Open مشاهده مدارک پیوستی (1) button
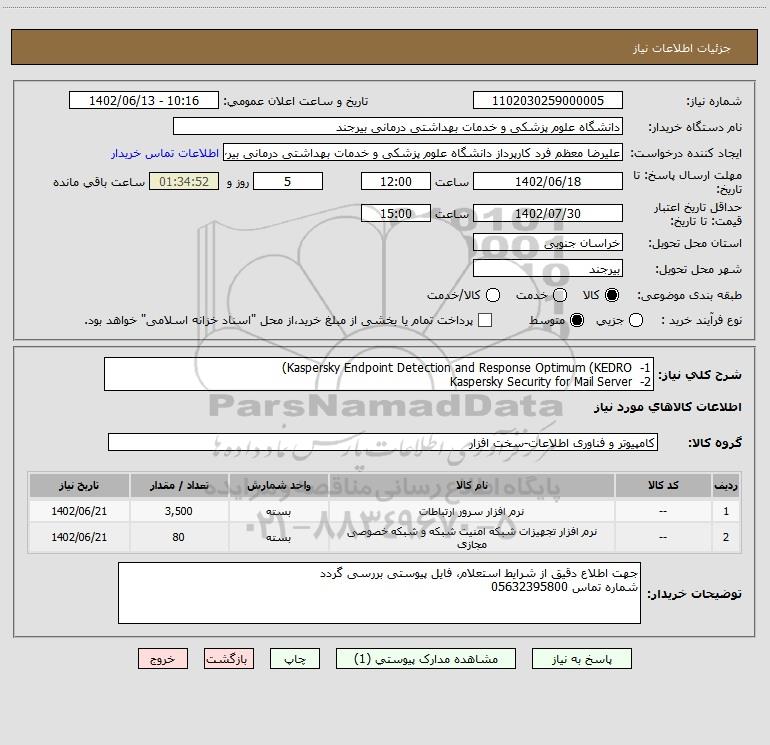The width and height of the screenshot is (770, 745). pyautogui.click(x=426, y=659)
